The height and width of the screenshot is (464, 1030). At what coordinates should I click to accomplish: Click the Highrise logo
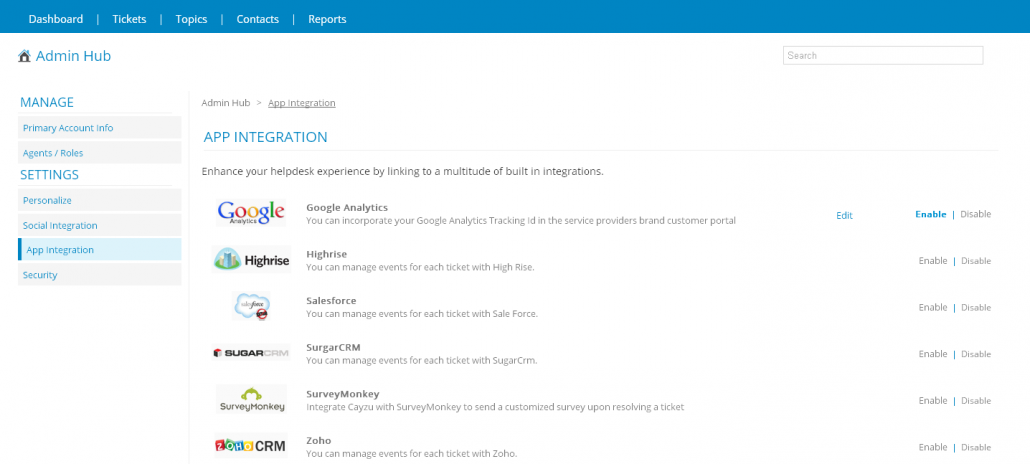pyautogui.click(x=252, y=260)
